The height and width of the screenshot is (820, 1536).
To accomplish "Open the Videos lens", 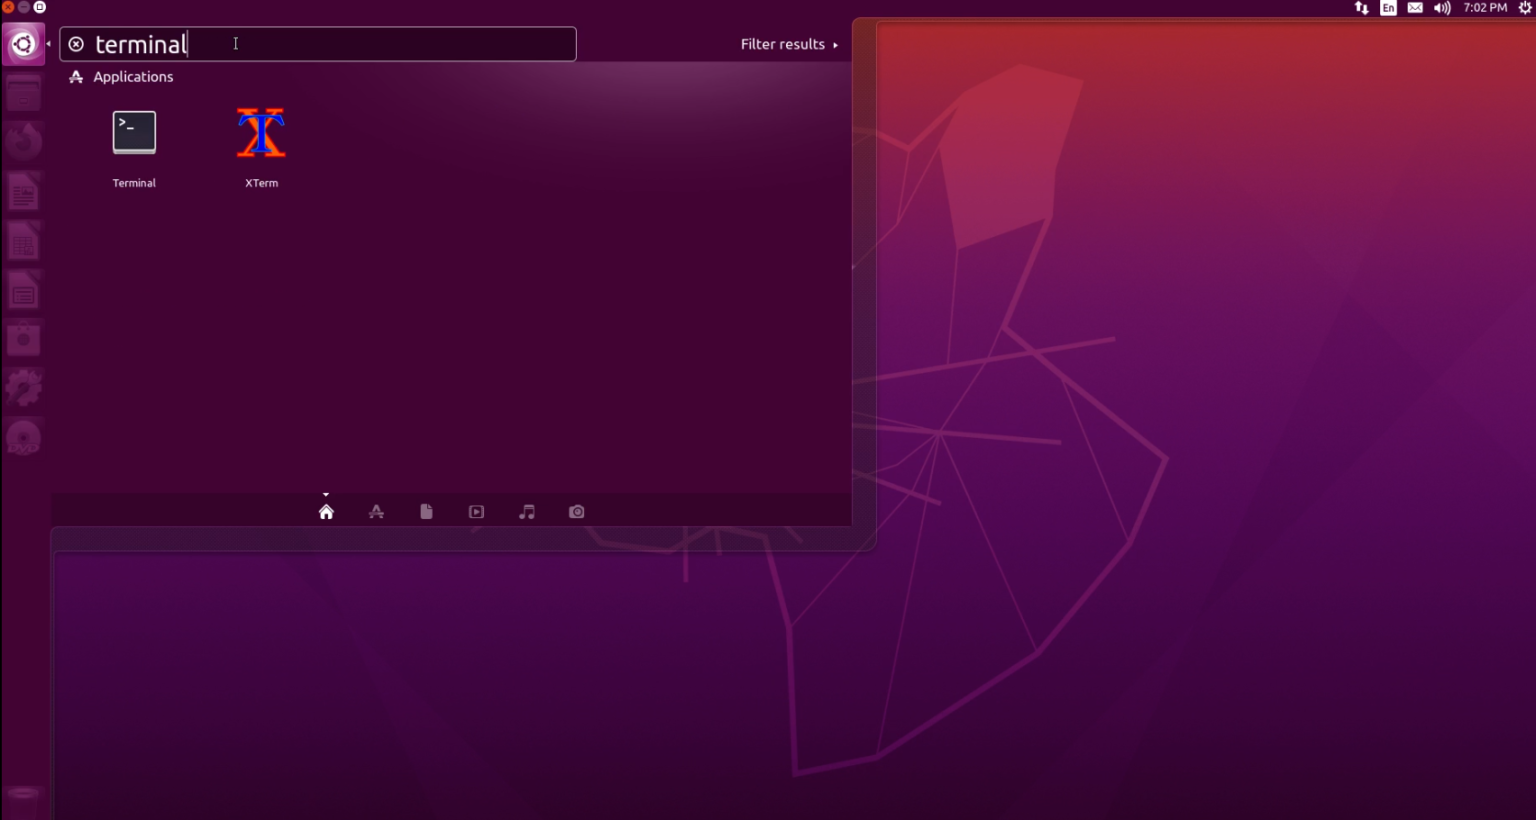I will click(476, 511).
